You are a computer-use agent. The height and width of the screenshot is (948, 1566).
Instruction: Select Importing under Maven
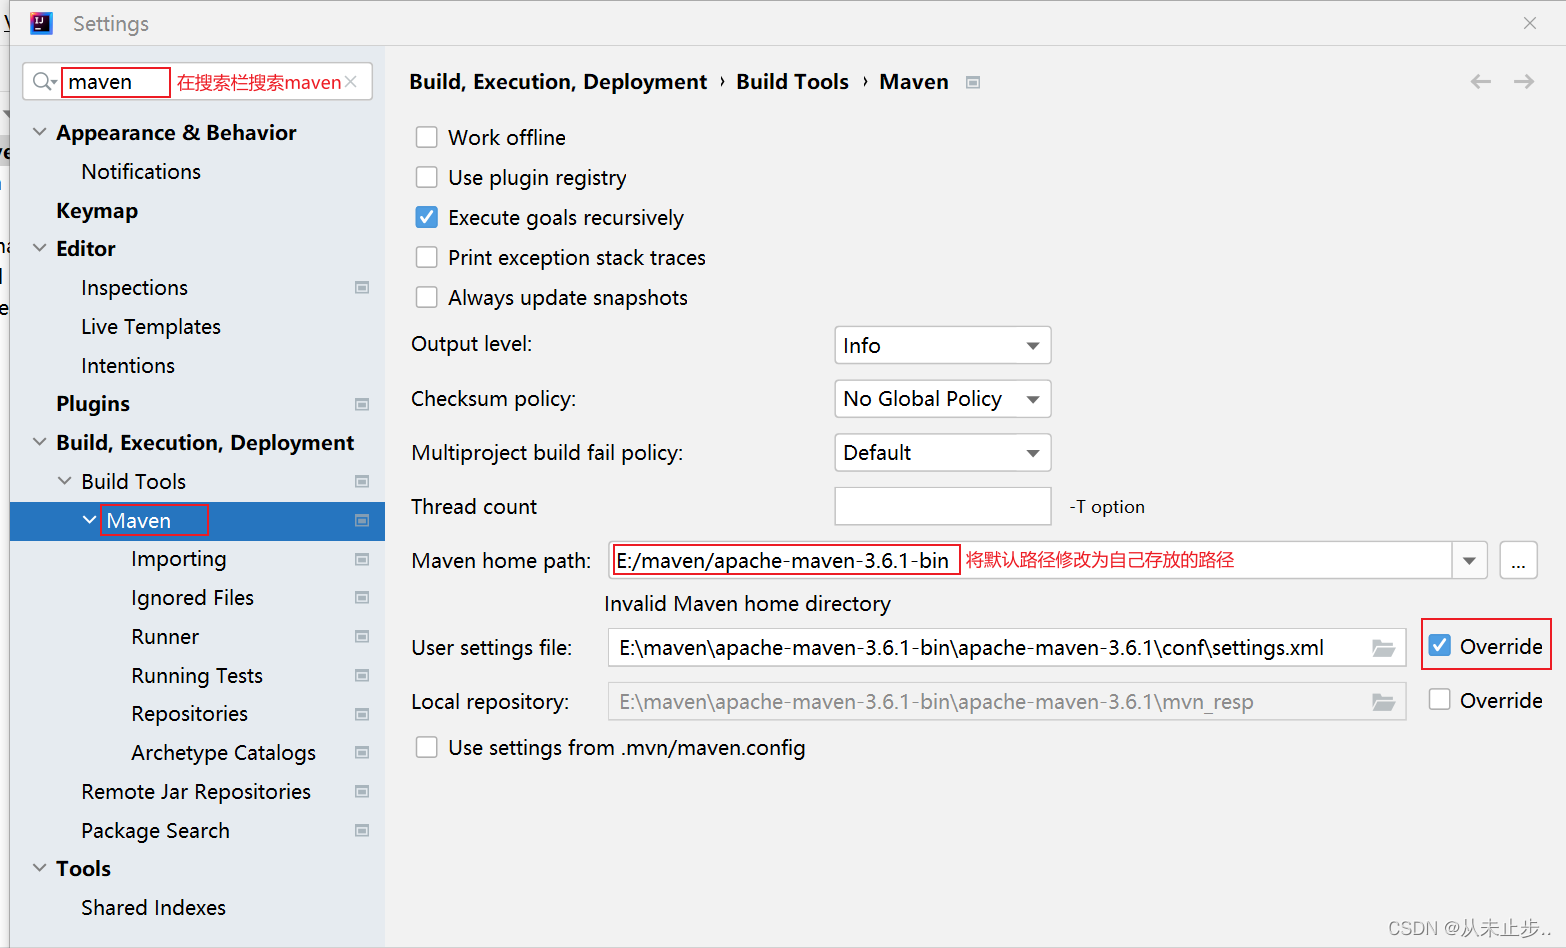(179, 559)
